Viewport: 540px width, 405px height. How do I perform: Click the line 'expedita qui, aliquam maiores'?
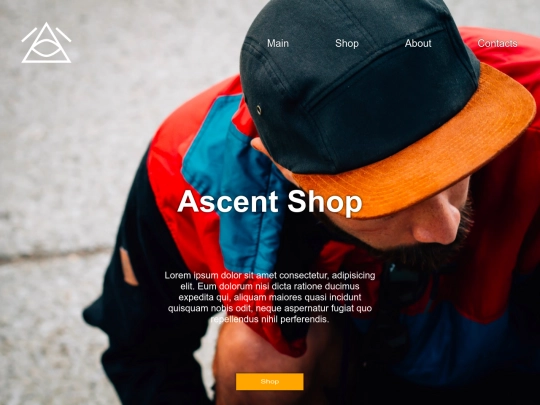[x=270, y=297]
